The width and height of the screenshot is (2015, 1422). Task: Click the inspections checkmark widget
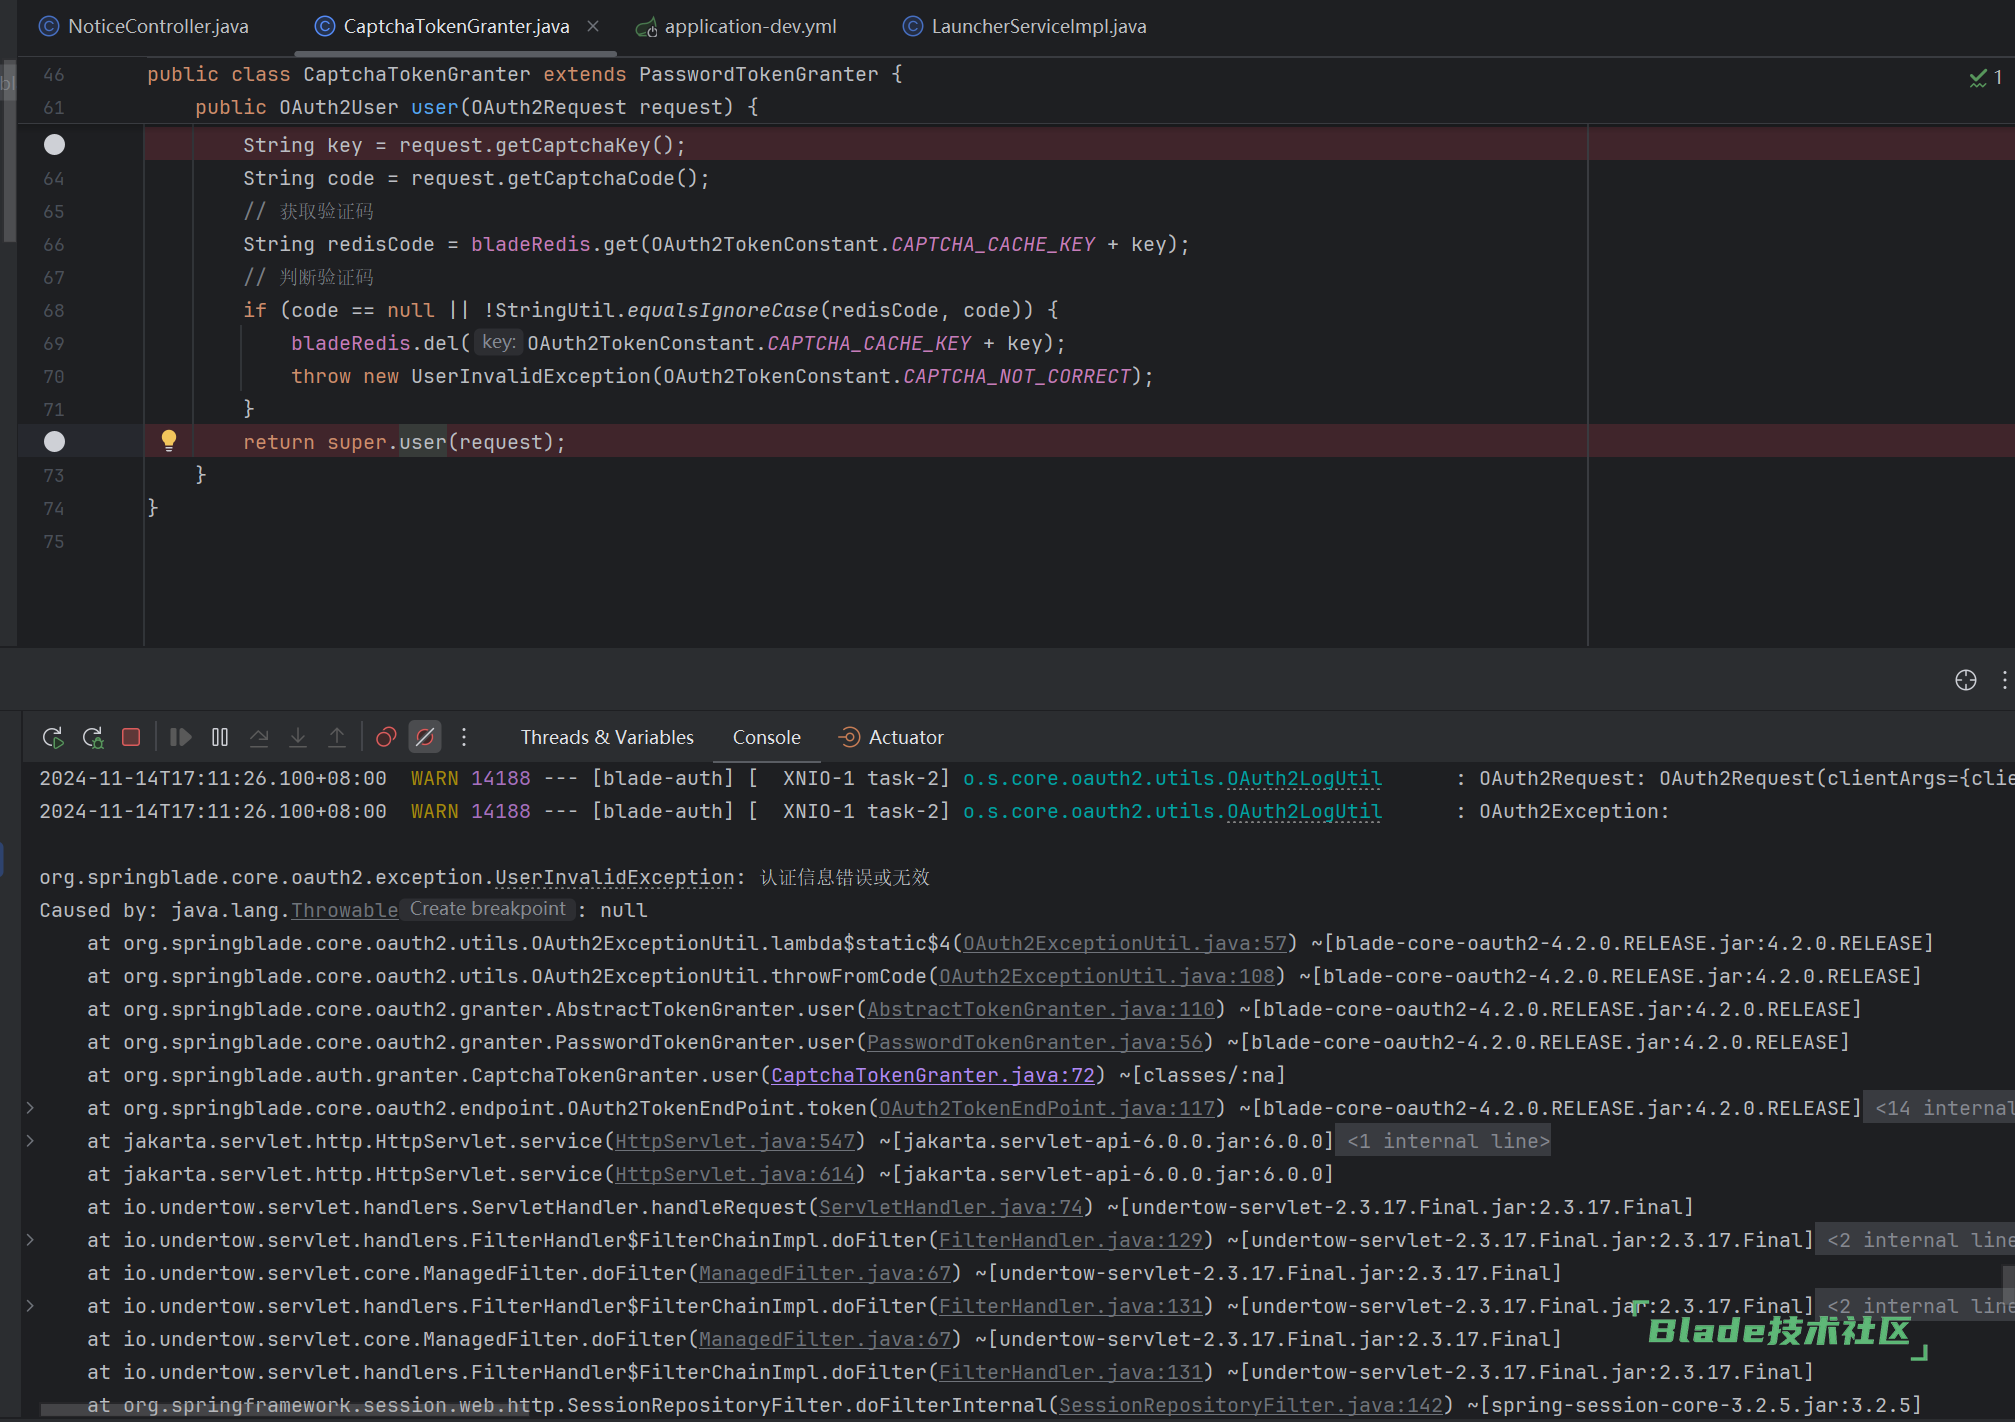1985,77
